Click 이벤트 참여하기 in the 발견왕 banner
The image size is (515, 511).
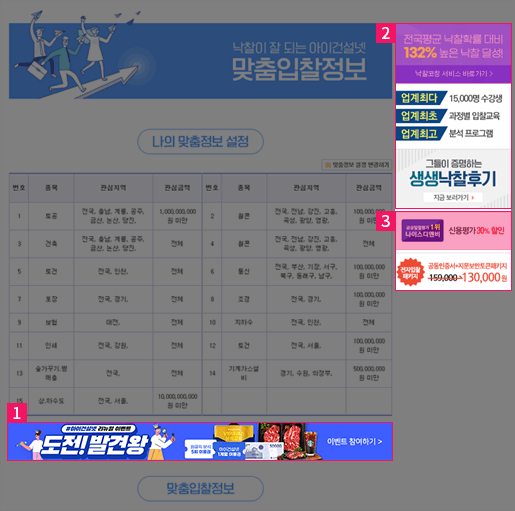tap(354, 442)
